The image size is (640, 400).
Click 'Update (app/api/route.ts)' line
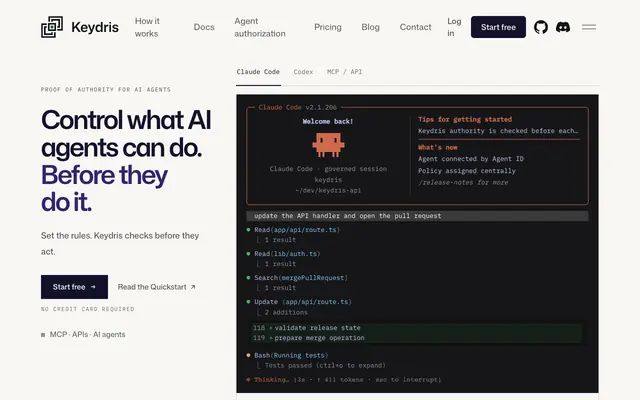302,302
